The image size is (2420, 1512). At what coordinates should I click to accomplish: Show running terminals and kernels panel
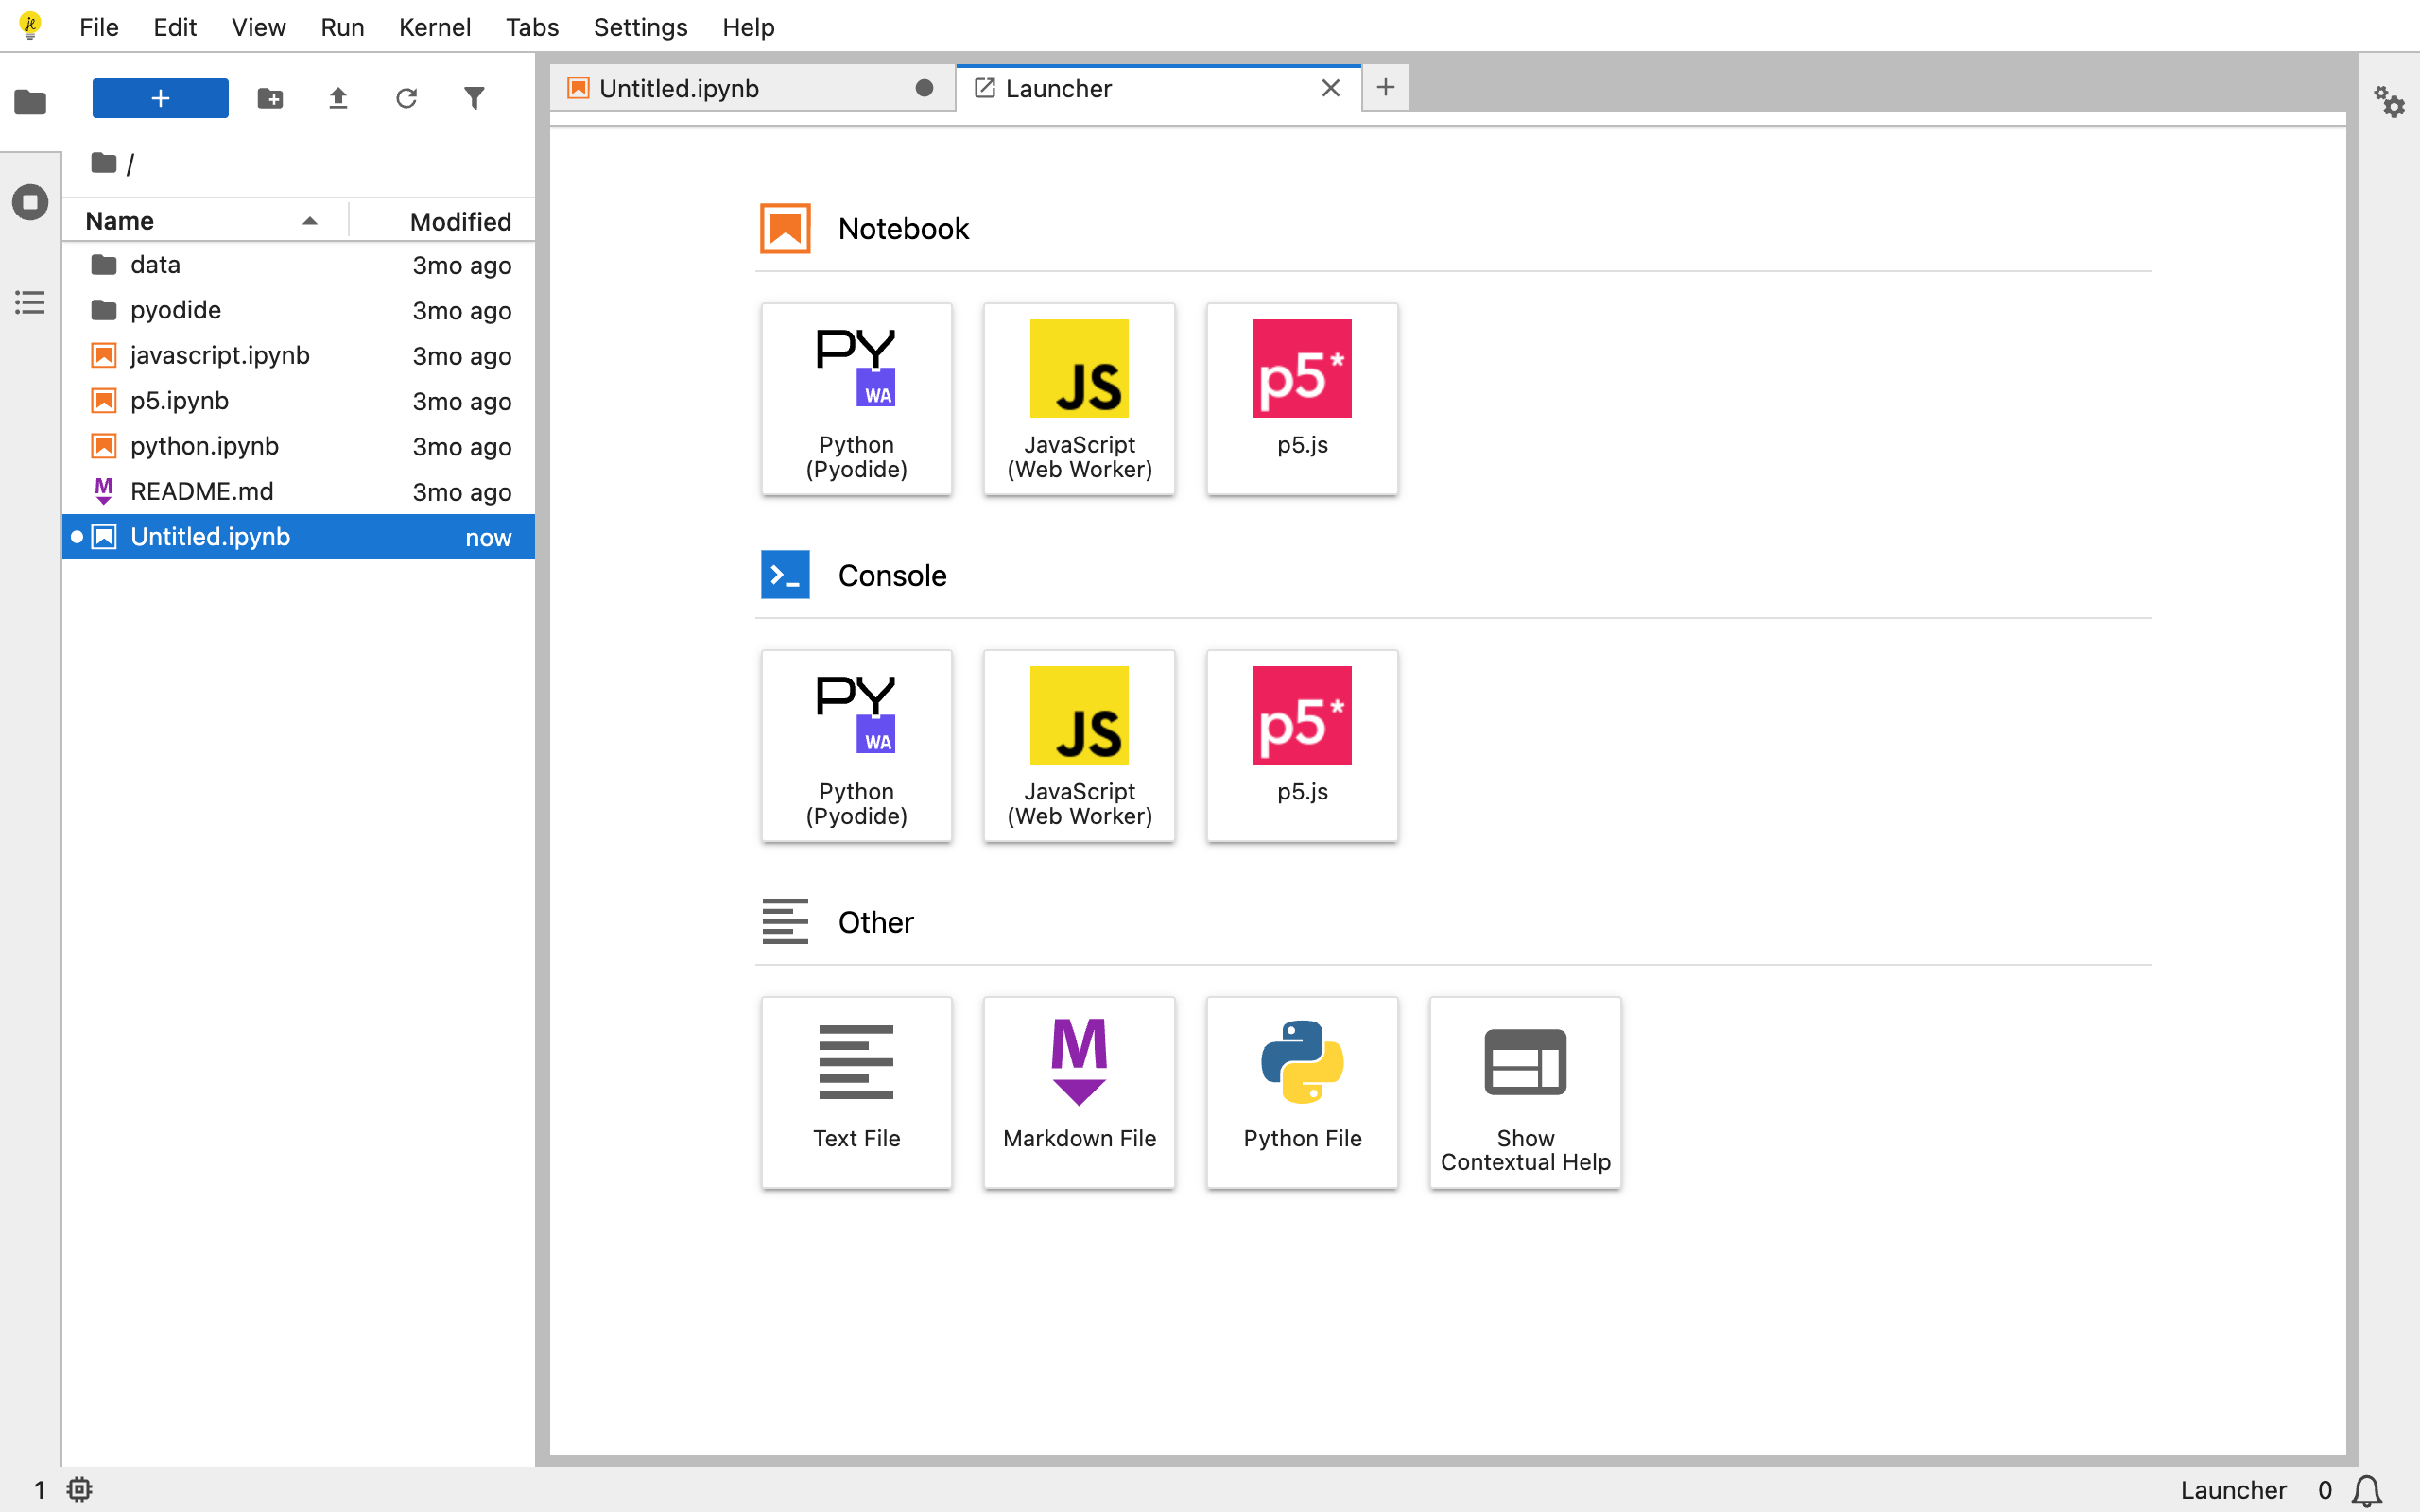(30, 202)
